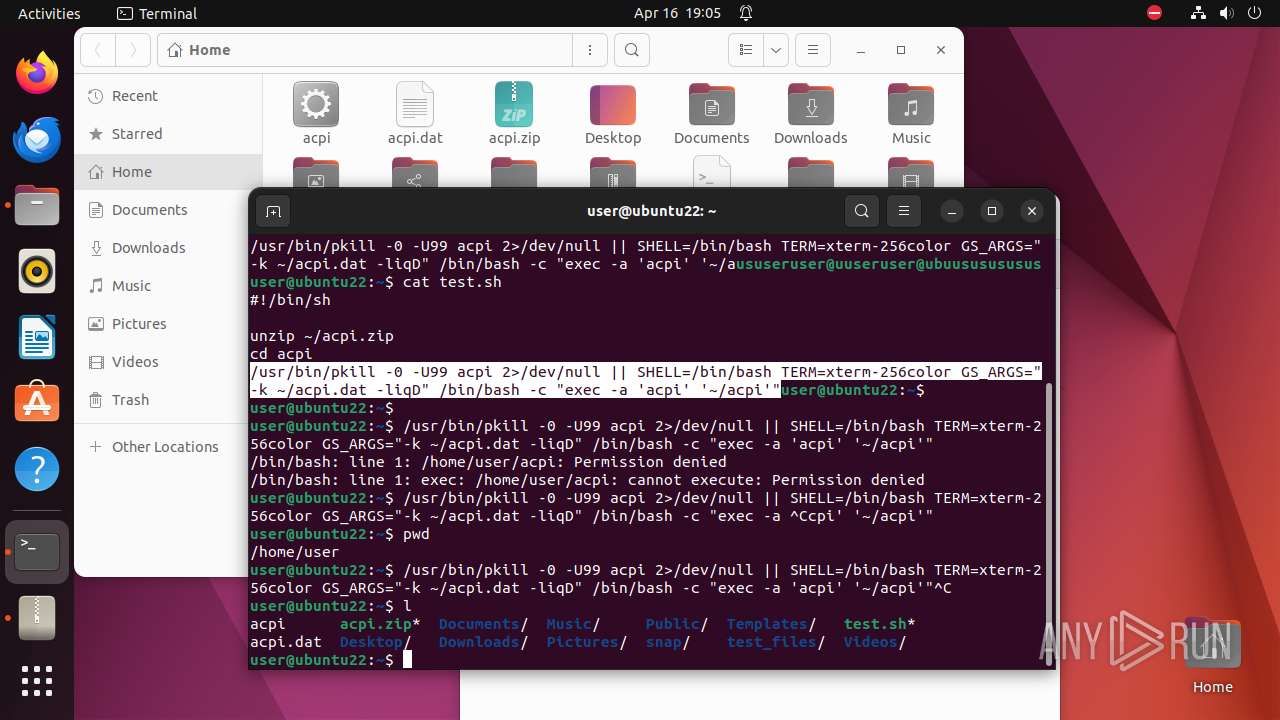Open Starred in Files sidebar

168,134
